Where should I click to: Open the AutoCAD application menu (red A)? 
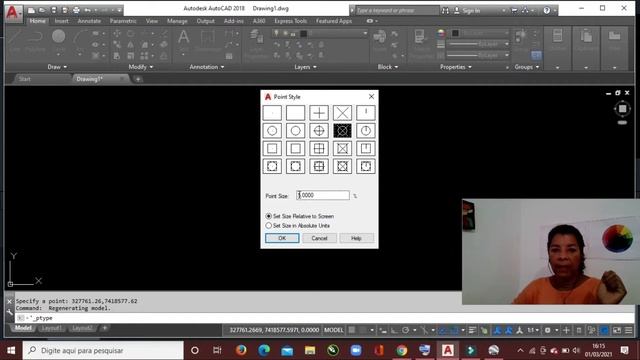tap(13, 13)
